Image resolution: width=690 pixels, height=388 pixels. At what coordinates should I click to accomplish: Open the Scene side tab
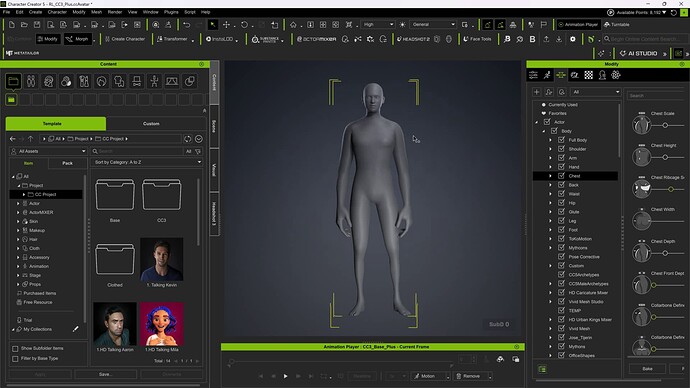[x=214, y=126]
